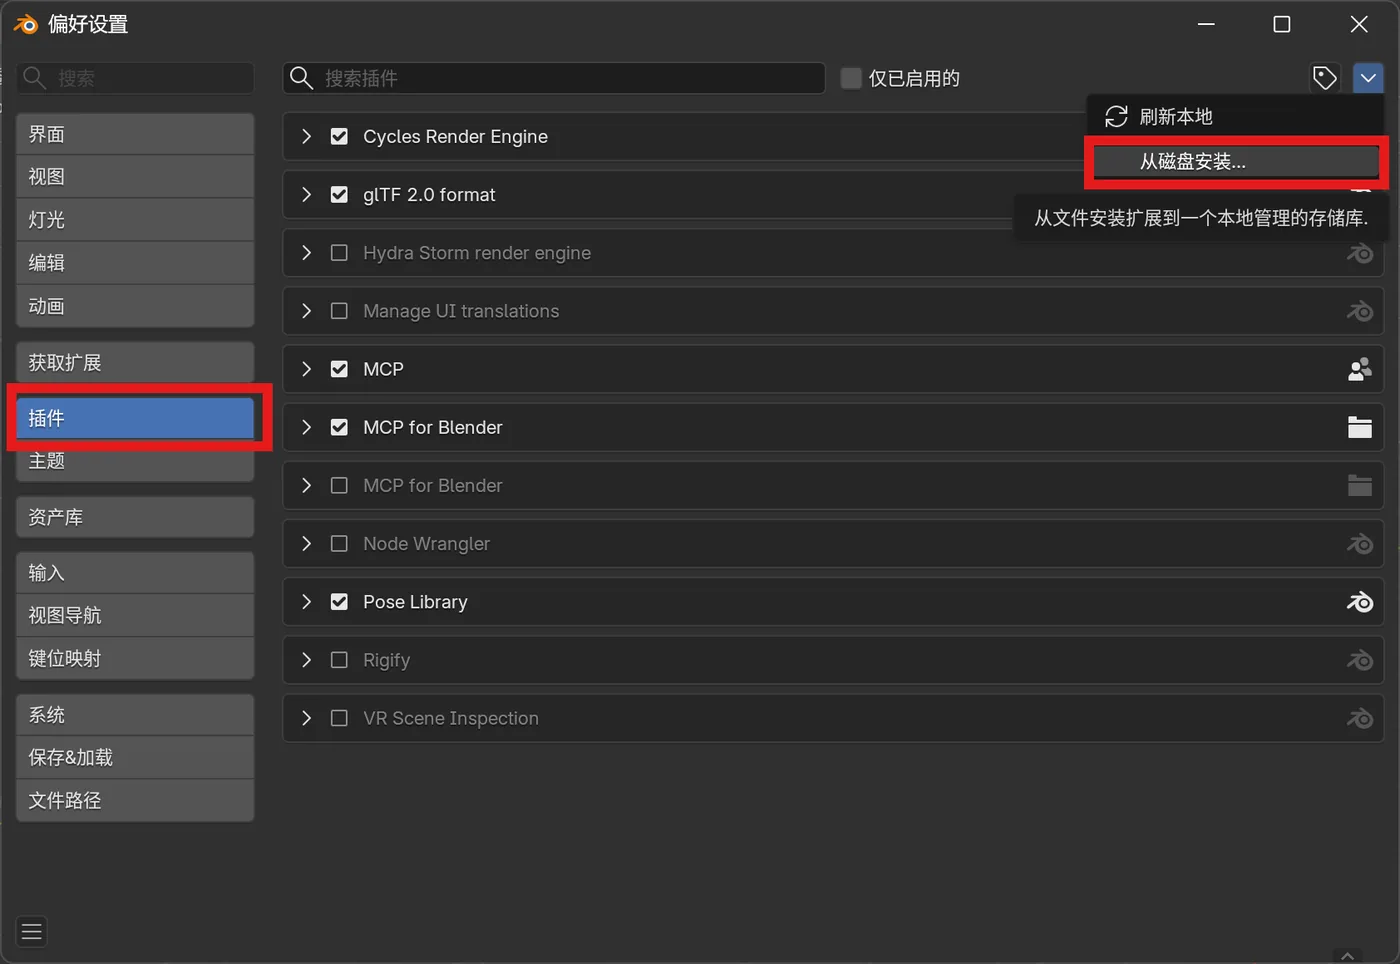Go to the 编辑 preferences tab
Image resolution: width=1400 pixels, height=964 pixels.
(x=135, y=263)
